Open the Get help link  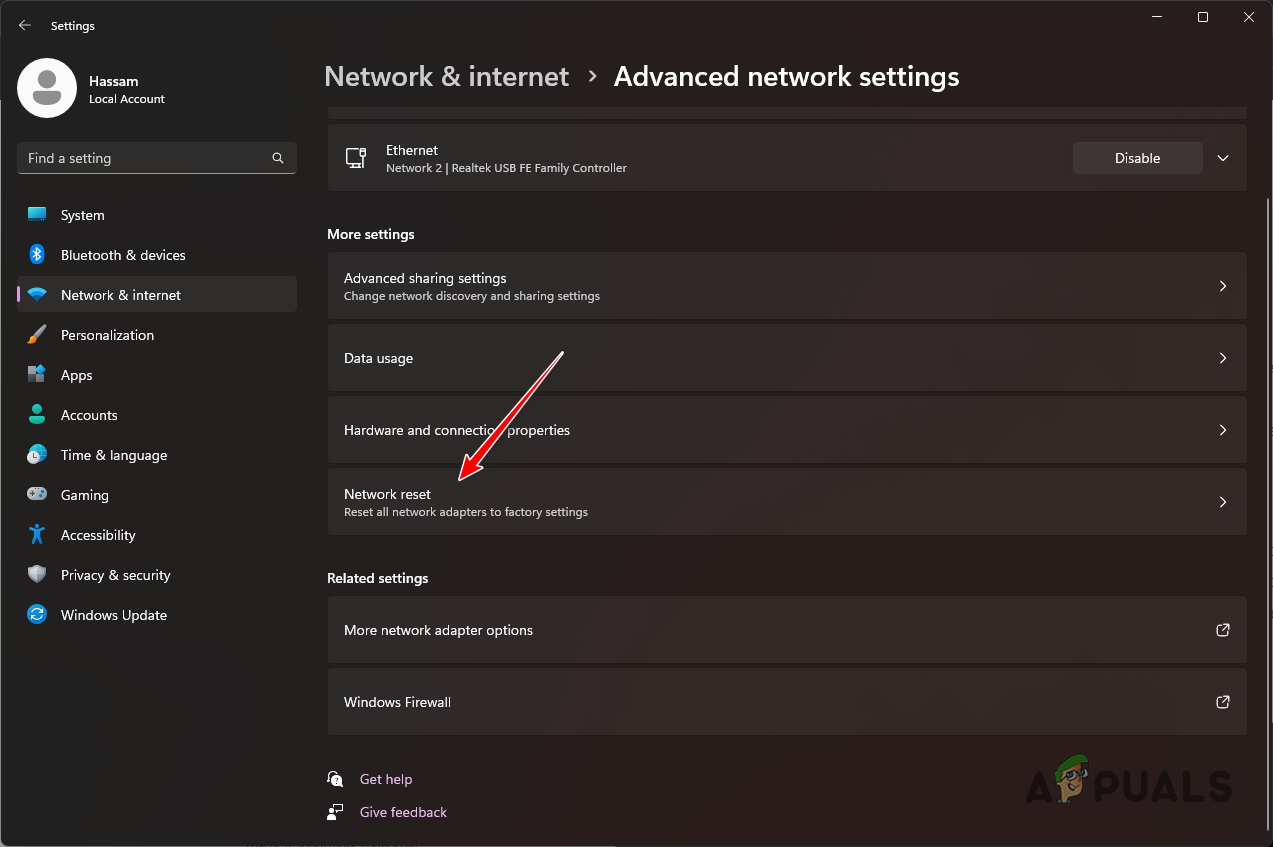tap(386, 778)
